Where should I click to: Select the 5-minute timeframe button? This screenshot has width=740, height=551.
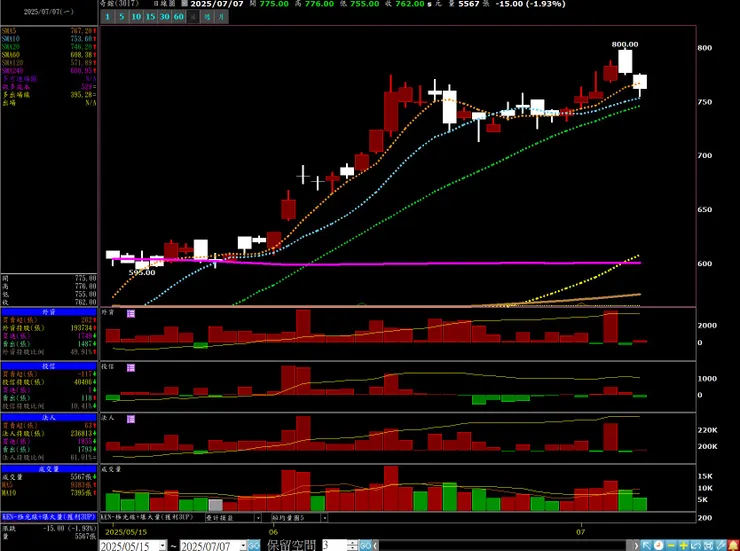pyautogui.click(x=122, y=17)
